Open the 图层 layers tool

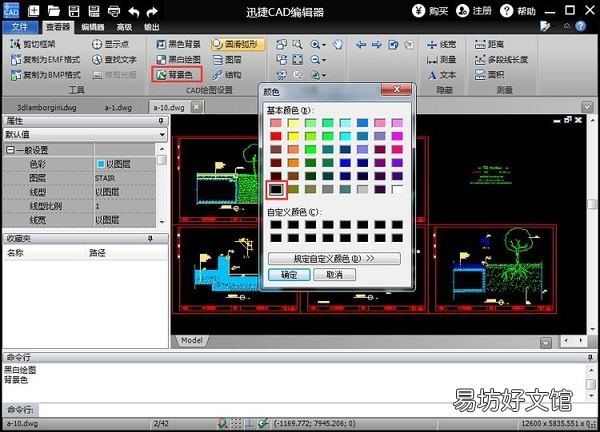(227, 60)
